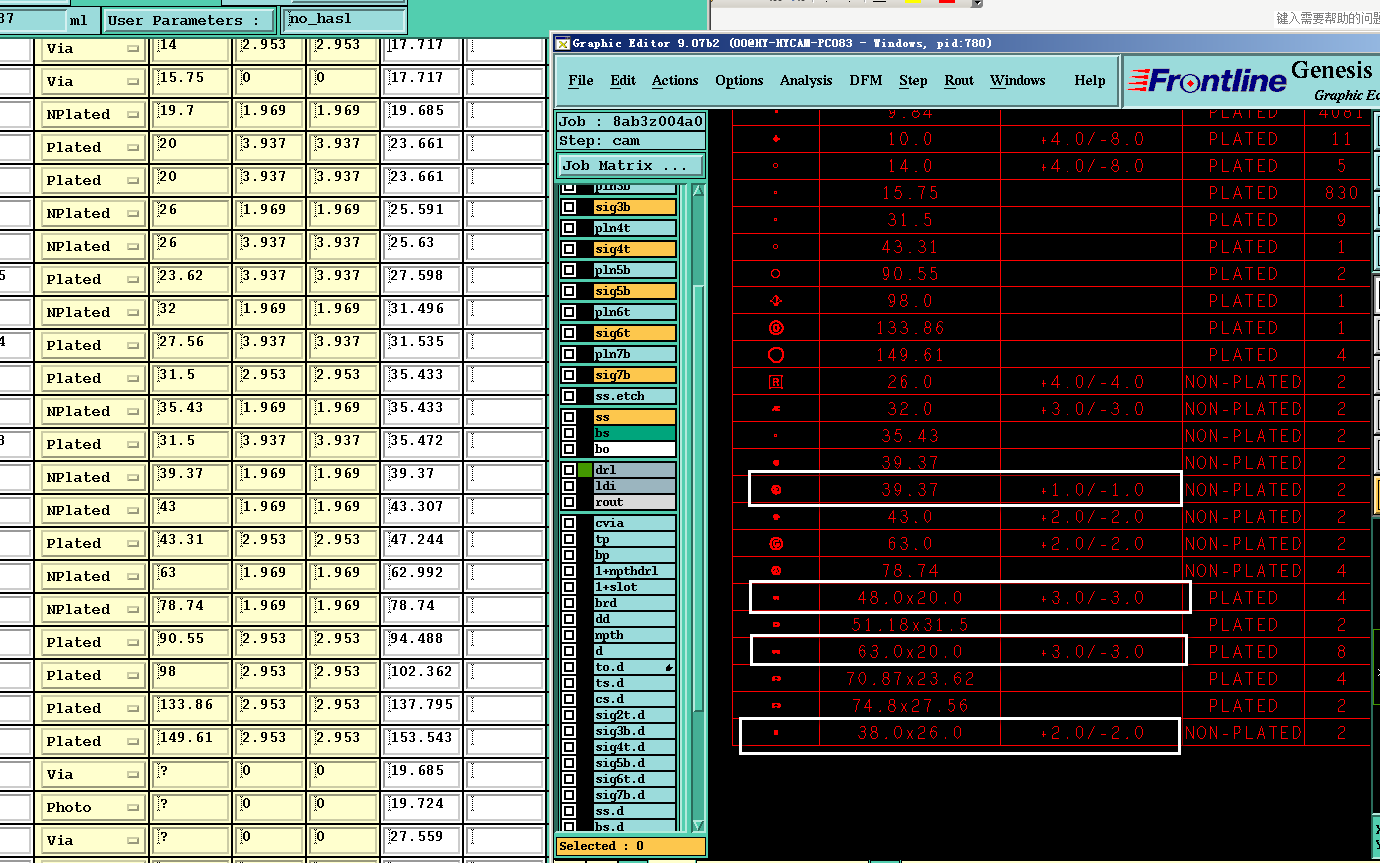The width and height of the screenshot is (1380, 863).
Task: Select the 1+npthdrl layer name
Action: click(634, 571)
